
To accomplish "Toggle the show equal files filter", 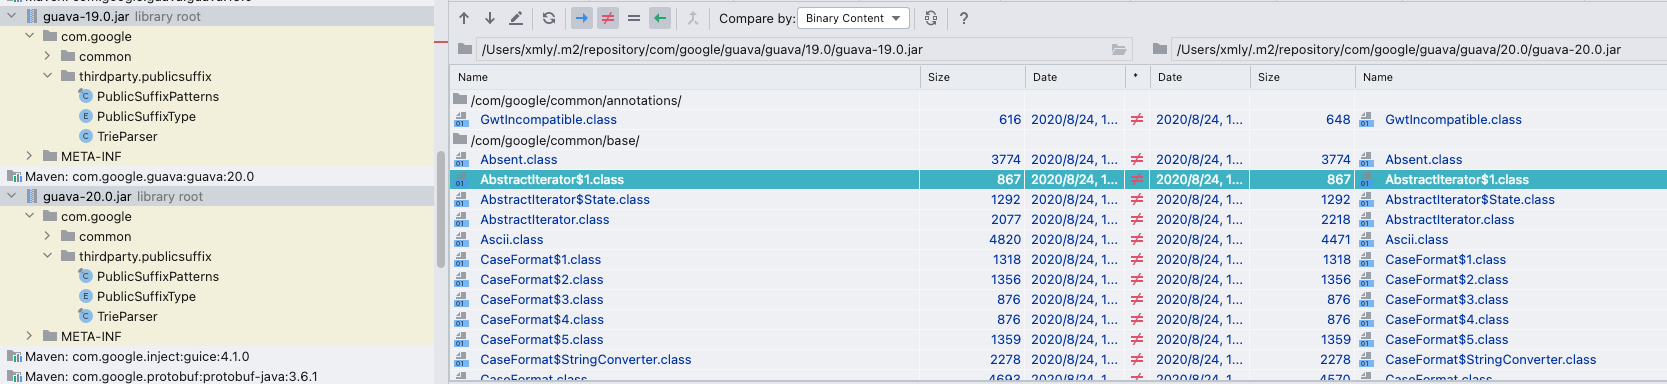I will (x=633, y=18).
